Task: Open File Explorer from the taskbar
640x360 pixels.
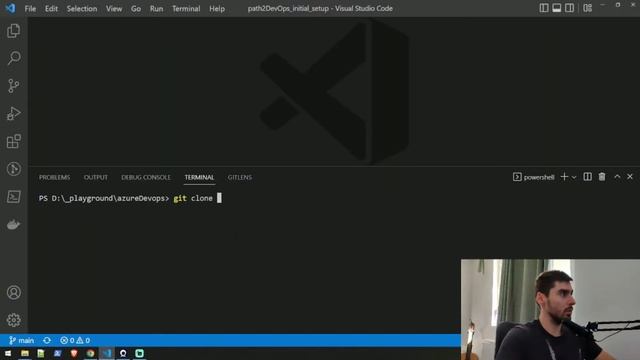Action: (x=25, y=353)
